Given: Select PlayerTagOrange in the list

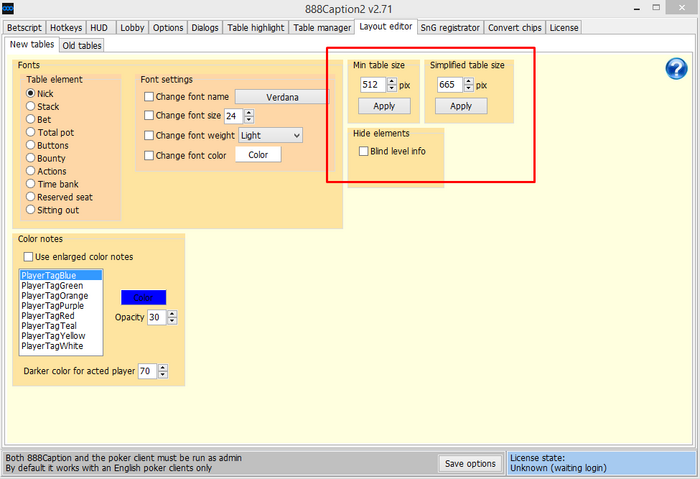Looking at the screenshot, I should coord(61,296).
